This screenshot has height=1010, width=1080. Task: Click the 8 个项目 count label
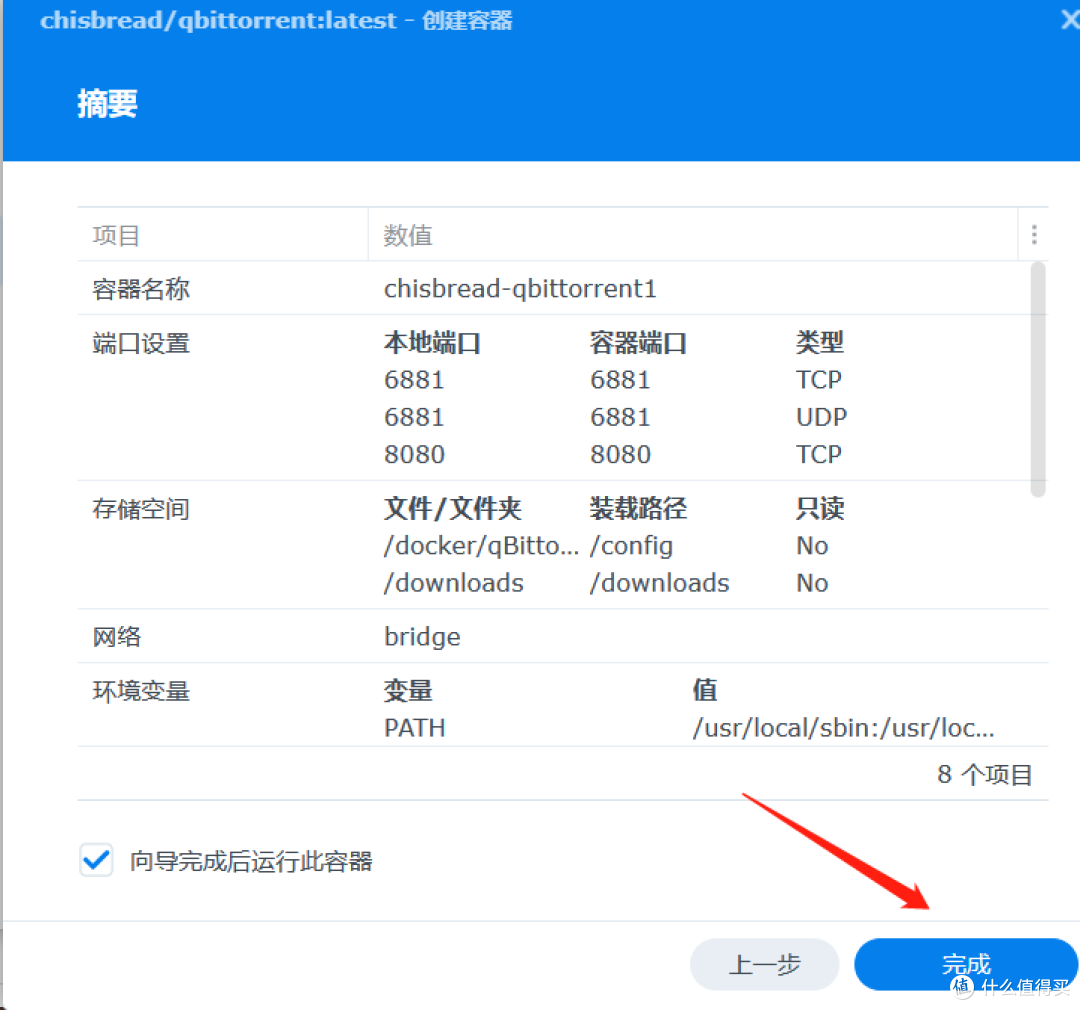click(984, 773)
